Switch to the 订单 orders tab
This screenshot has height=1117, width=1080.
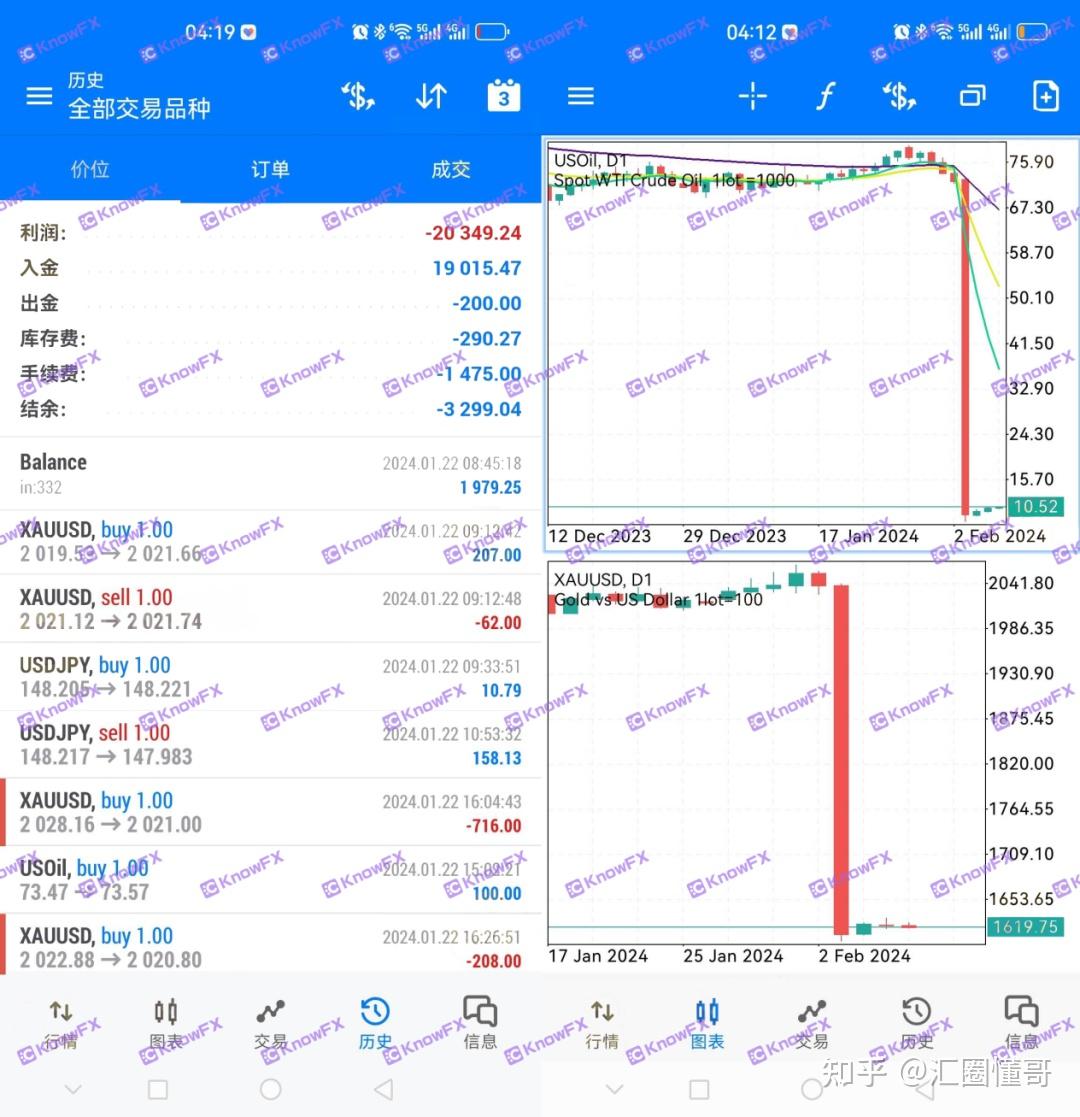coord(270,170)
